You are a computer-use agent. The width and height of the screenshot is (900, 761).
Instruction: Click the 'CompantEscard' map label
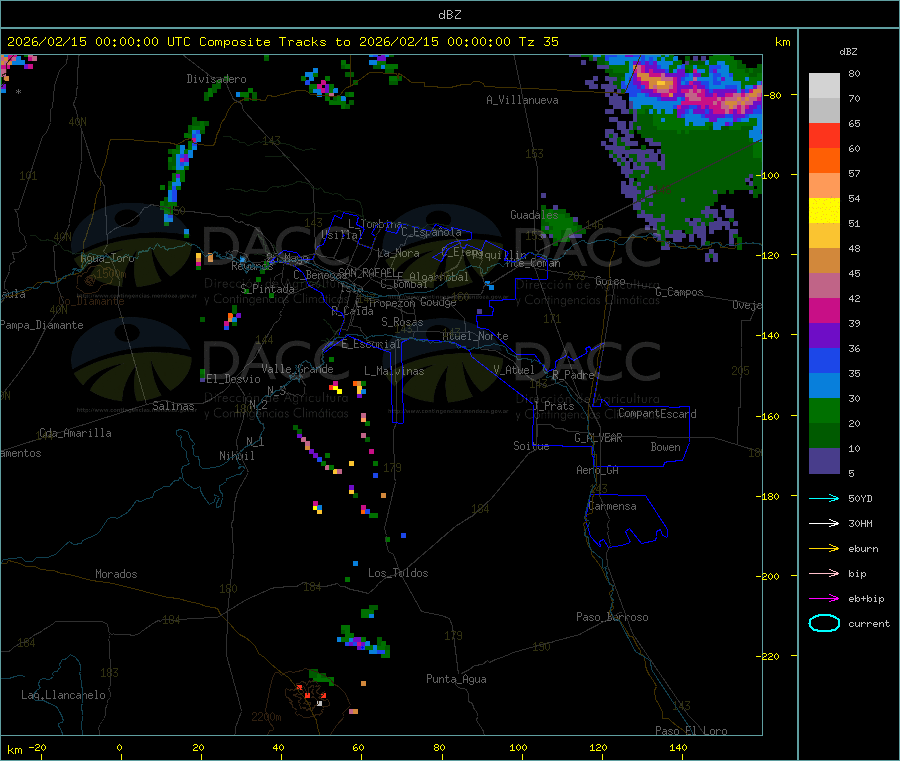[x=657, y=414]
